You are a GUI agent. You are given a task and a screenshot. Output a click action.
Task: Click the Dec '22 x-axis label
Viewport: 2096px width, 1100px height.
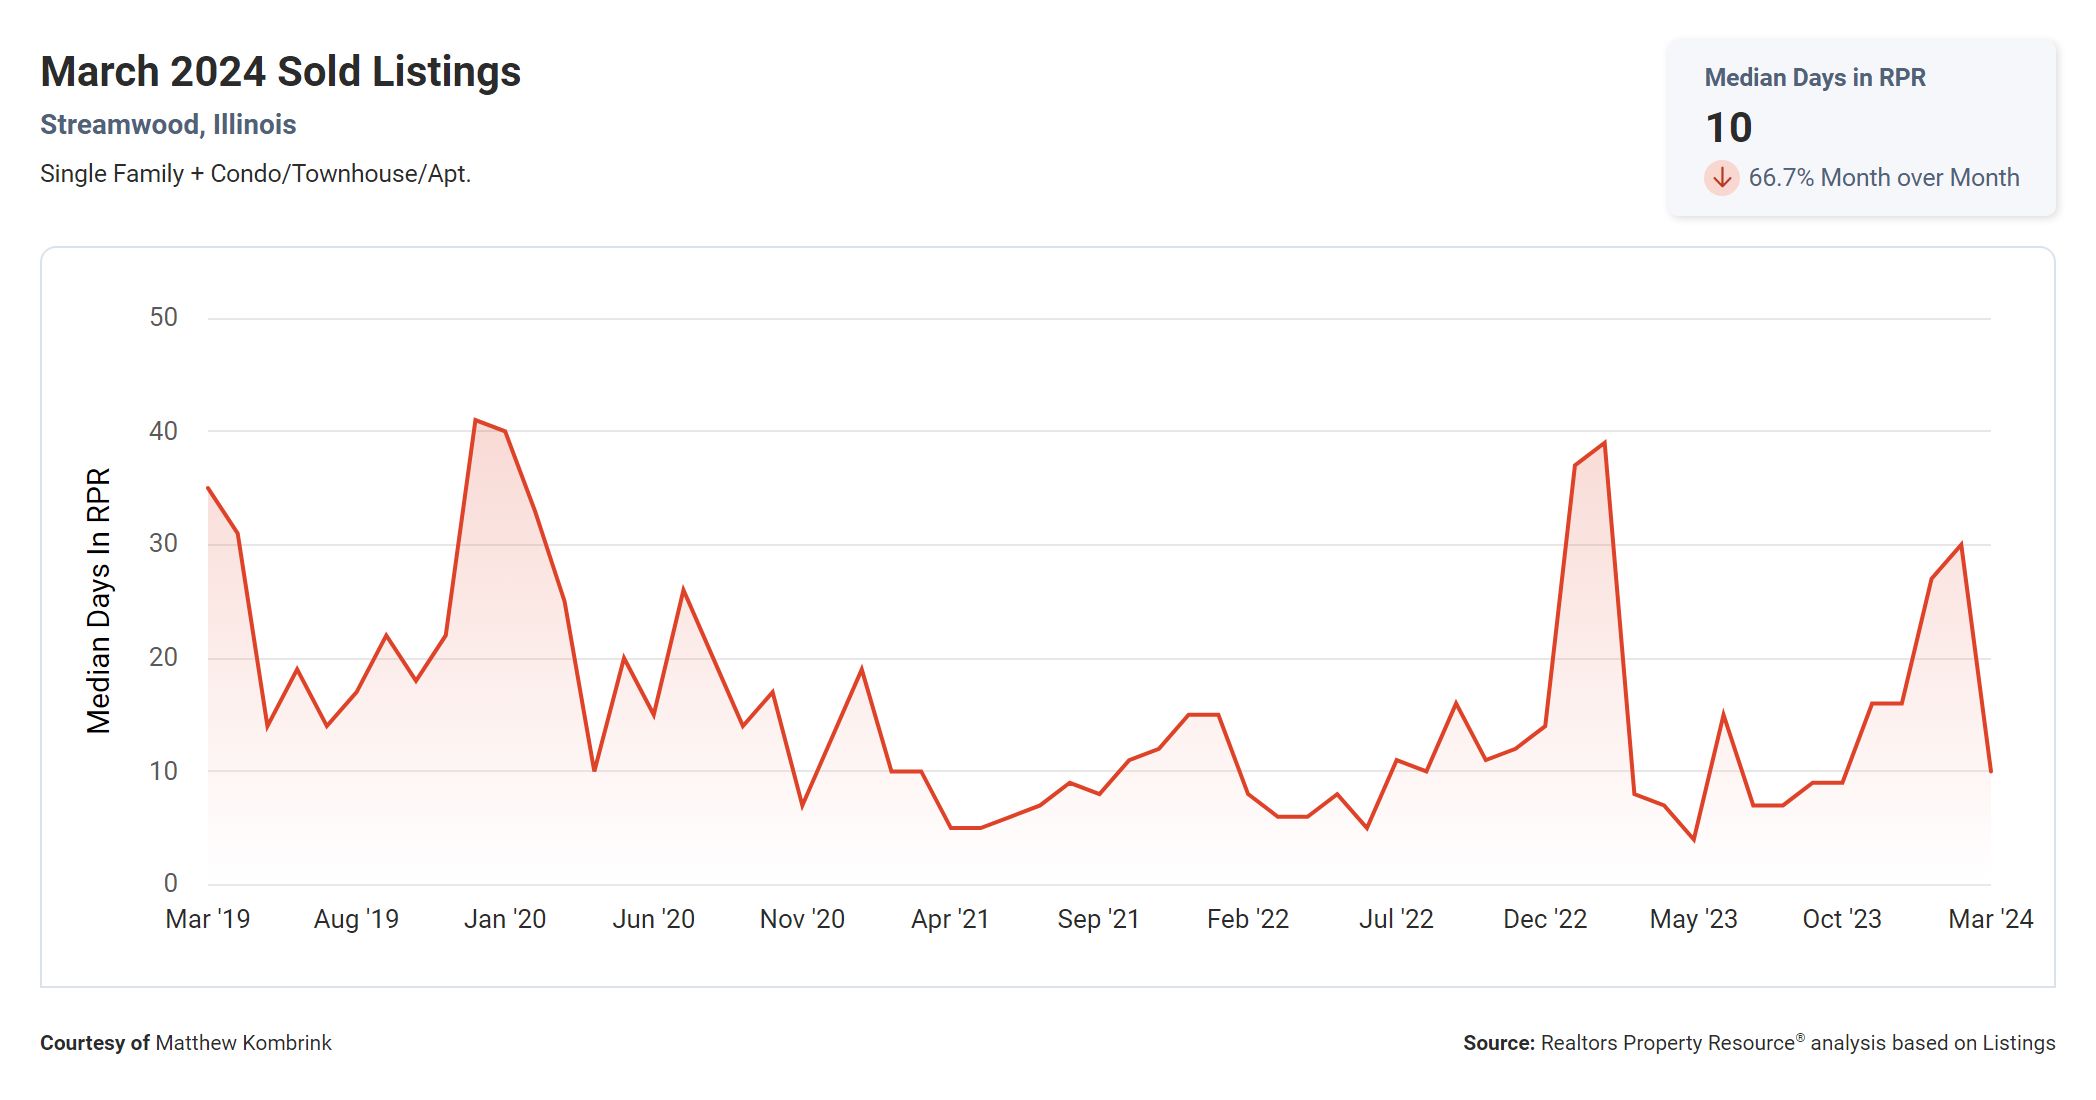(1544, 919)
